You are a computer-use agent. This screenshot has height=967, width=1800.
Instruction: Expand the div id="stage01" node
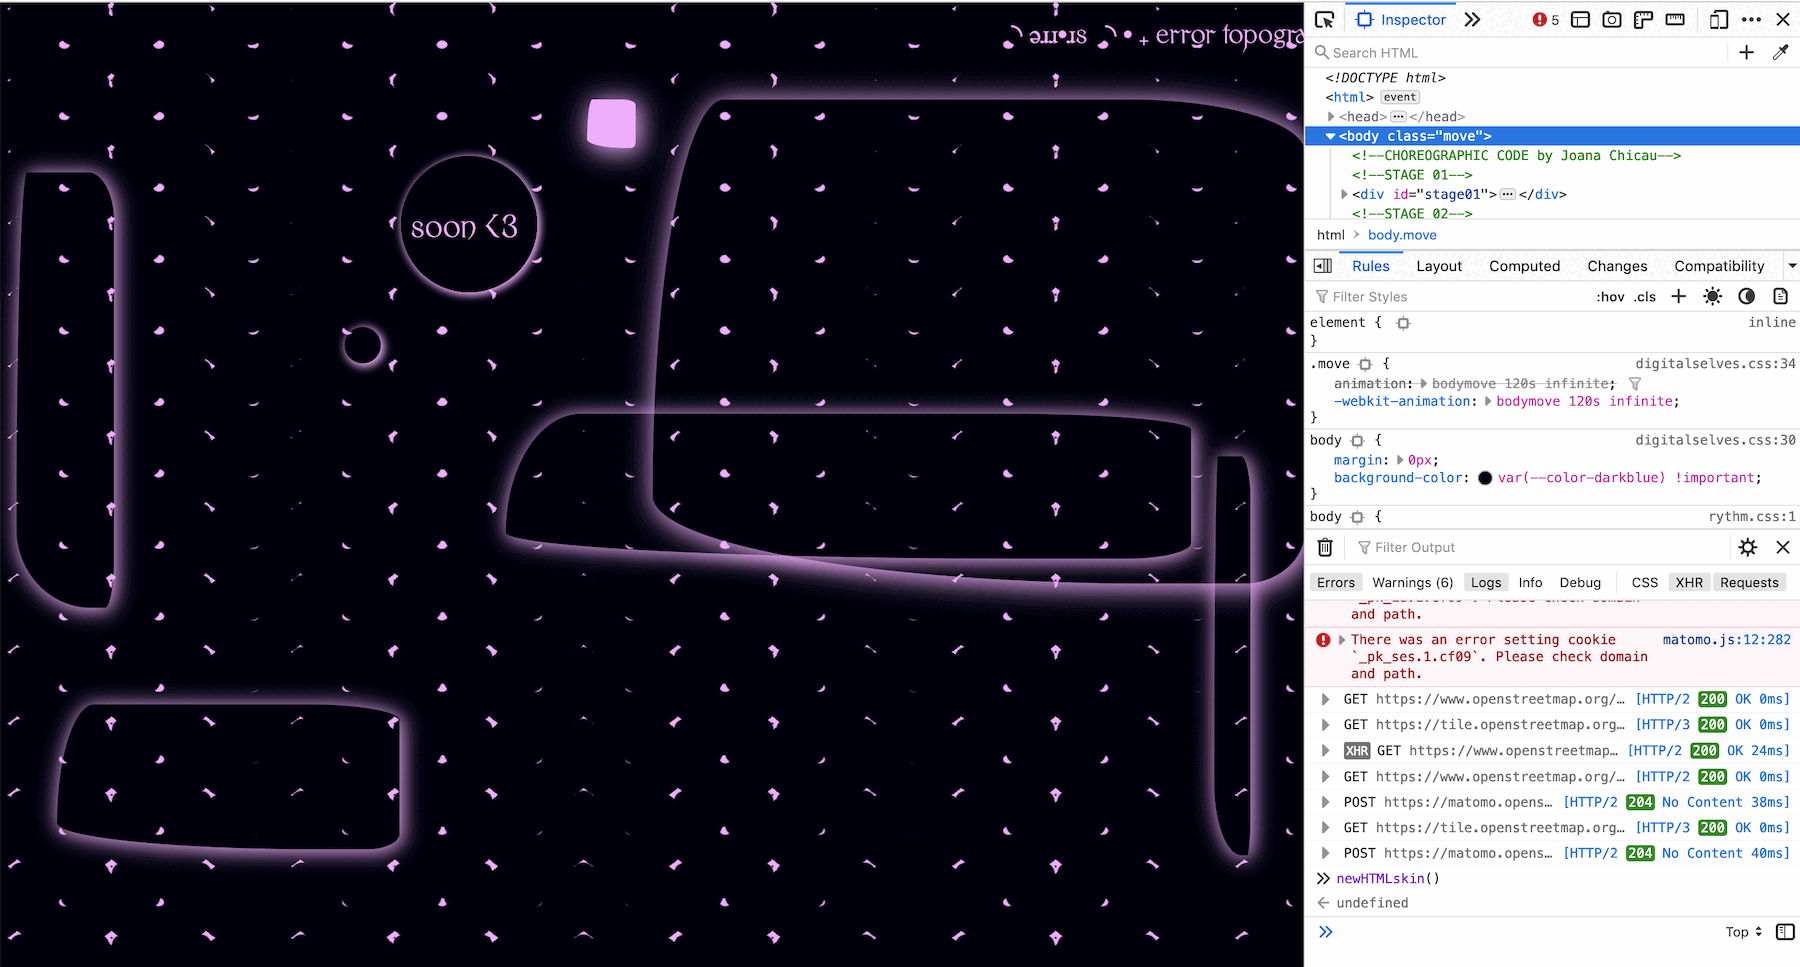1344,195
